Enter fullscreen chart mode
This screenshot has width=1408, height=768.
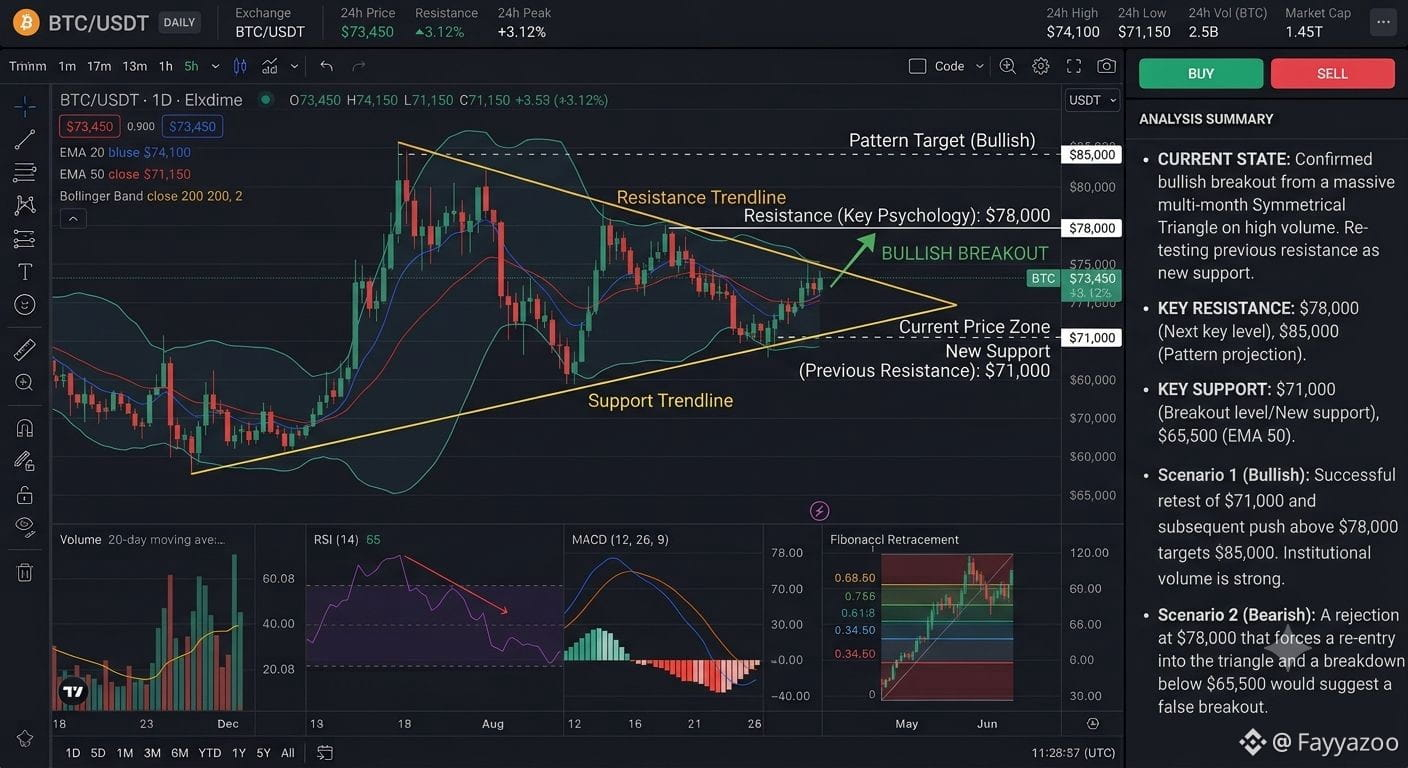1074,66
